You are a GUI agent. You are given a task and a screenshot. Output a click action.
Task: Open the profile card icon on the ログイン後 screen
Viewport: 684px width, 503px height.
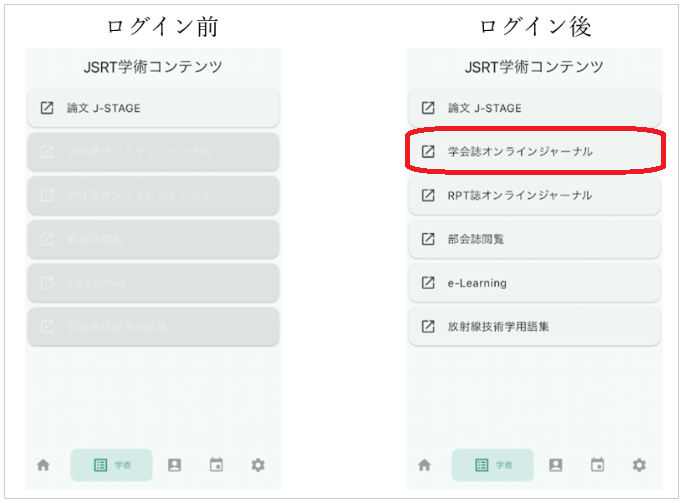pyautogui.click(x=556, y=465)
